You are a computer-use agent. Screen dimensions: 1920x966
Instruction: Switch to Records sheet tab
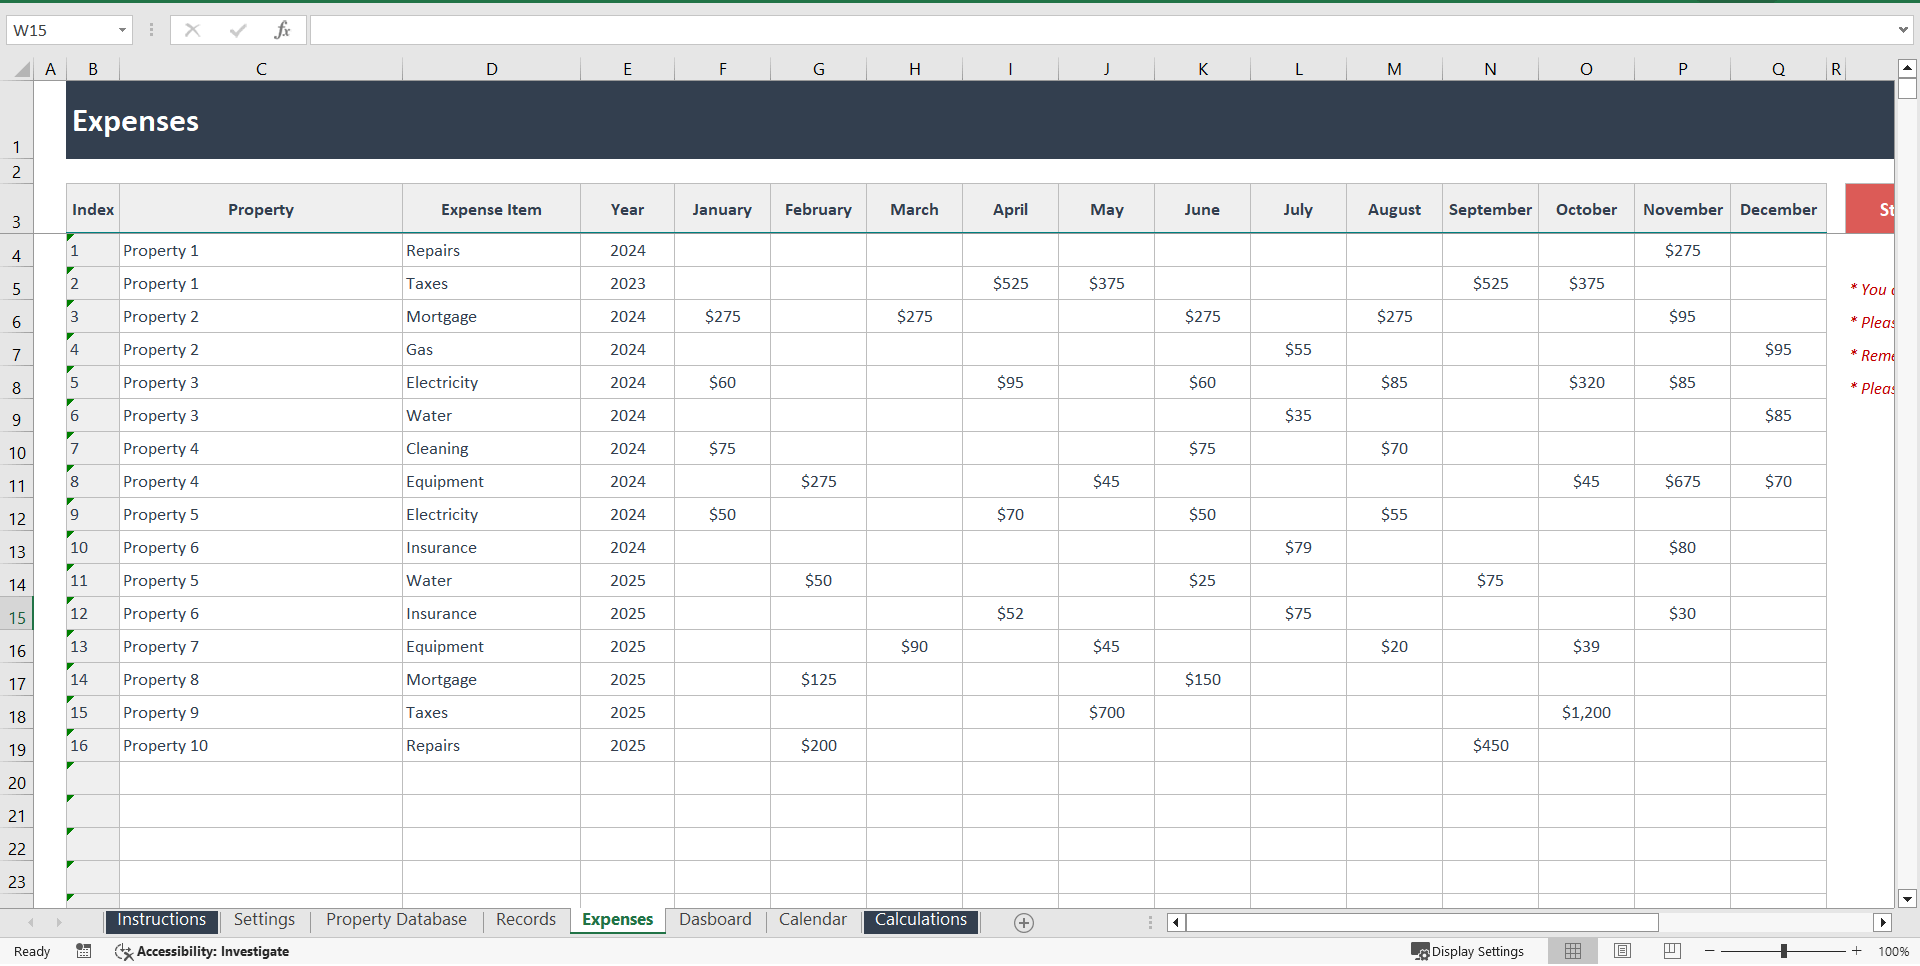[526, 920]
